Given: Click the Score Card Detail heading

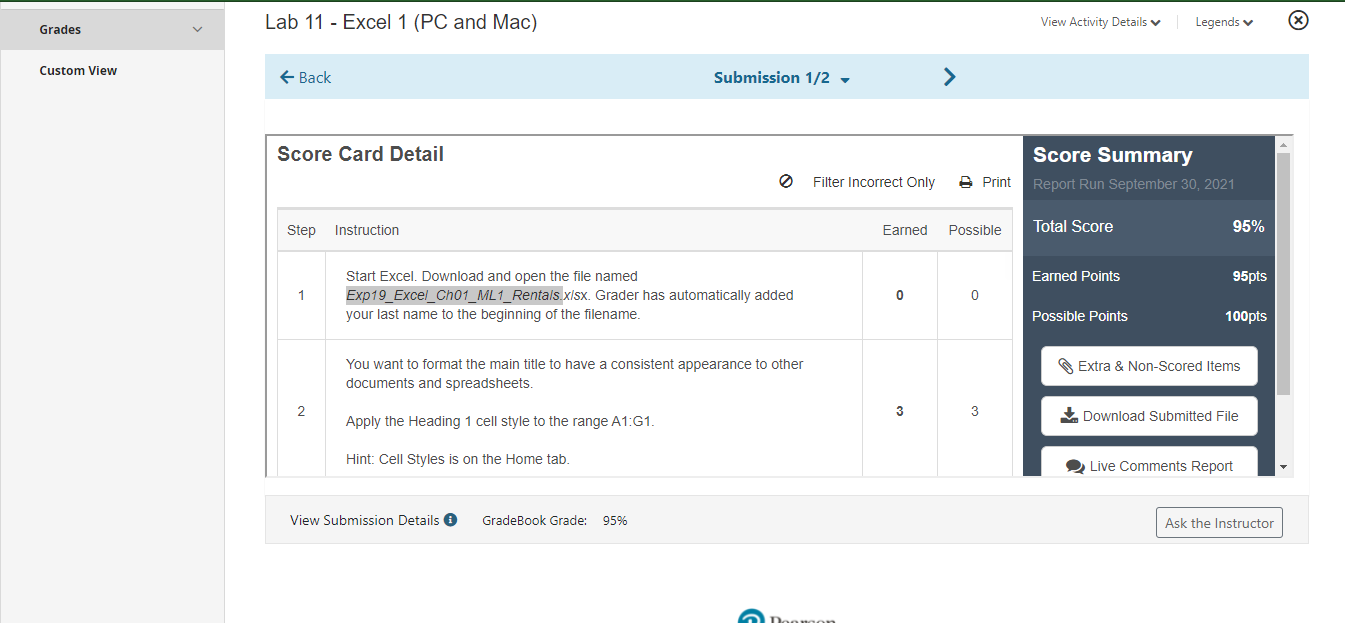Looking at the screenshot, I should (360, 154).
